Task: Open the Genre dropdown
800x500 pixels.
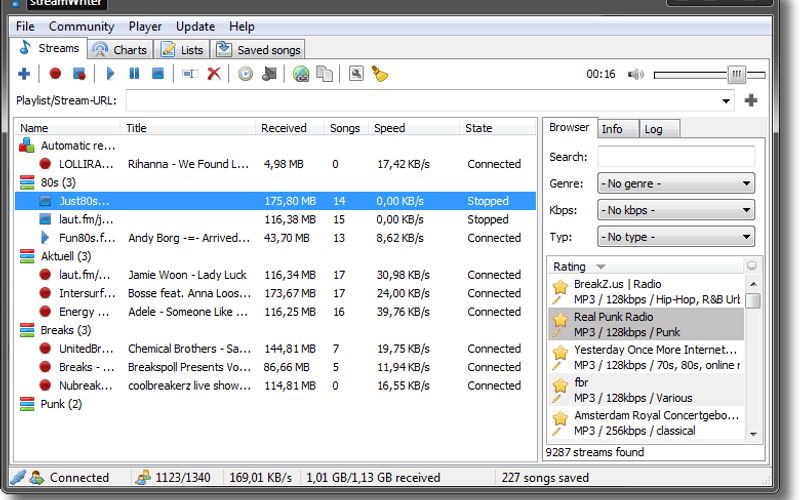Action: (676, 183)
